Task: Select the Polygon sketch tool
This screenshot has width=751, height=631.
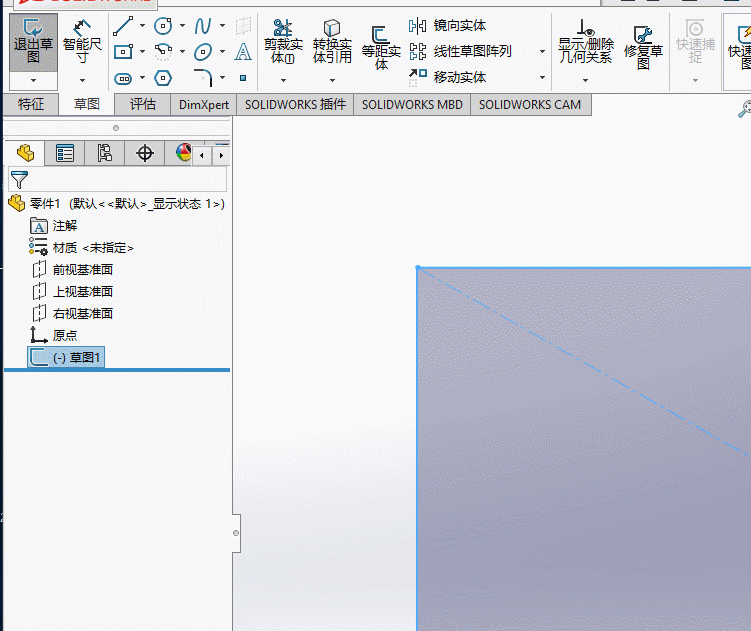Action: 163,78
